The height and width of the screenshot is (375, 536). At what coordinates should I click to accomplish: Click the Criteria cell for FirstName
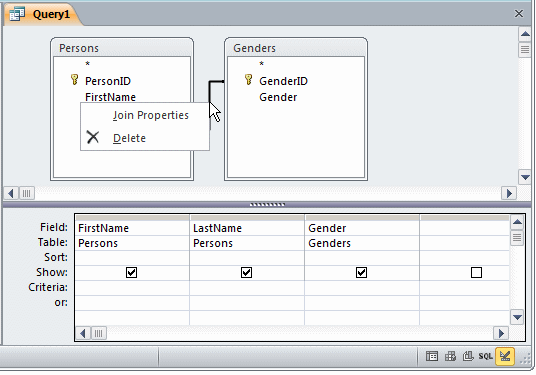132,288
